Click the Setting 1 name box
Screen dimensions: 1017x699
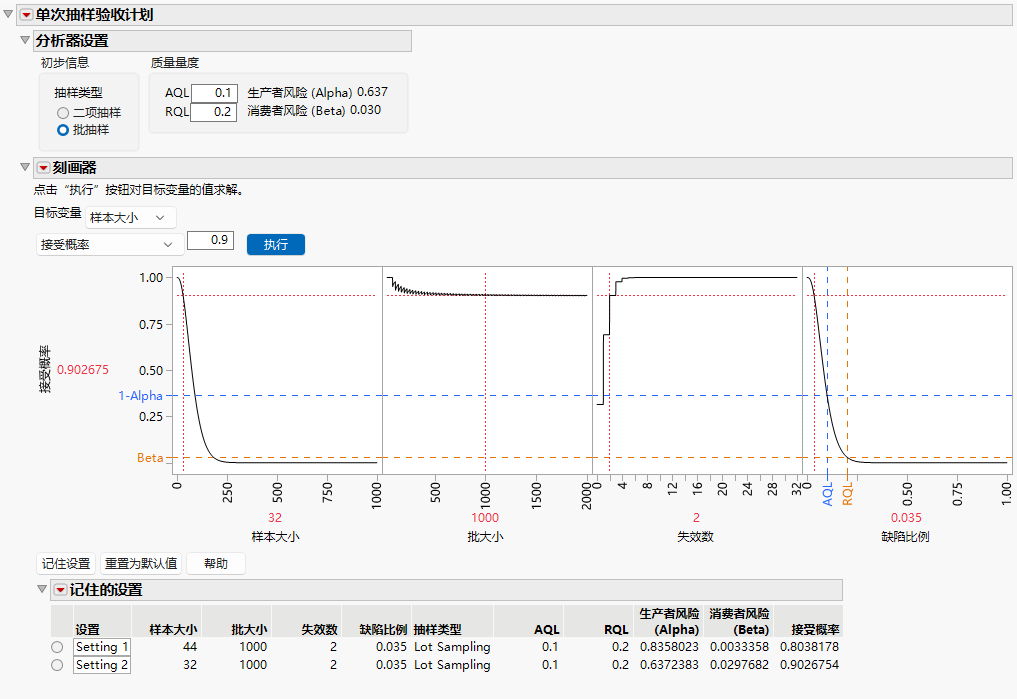coord(102,647)
